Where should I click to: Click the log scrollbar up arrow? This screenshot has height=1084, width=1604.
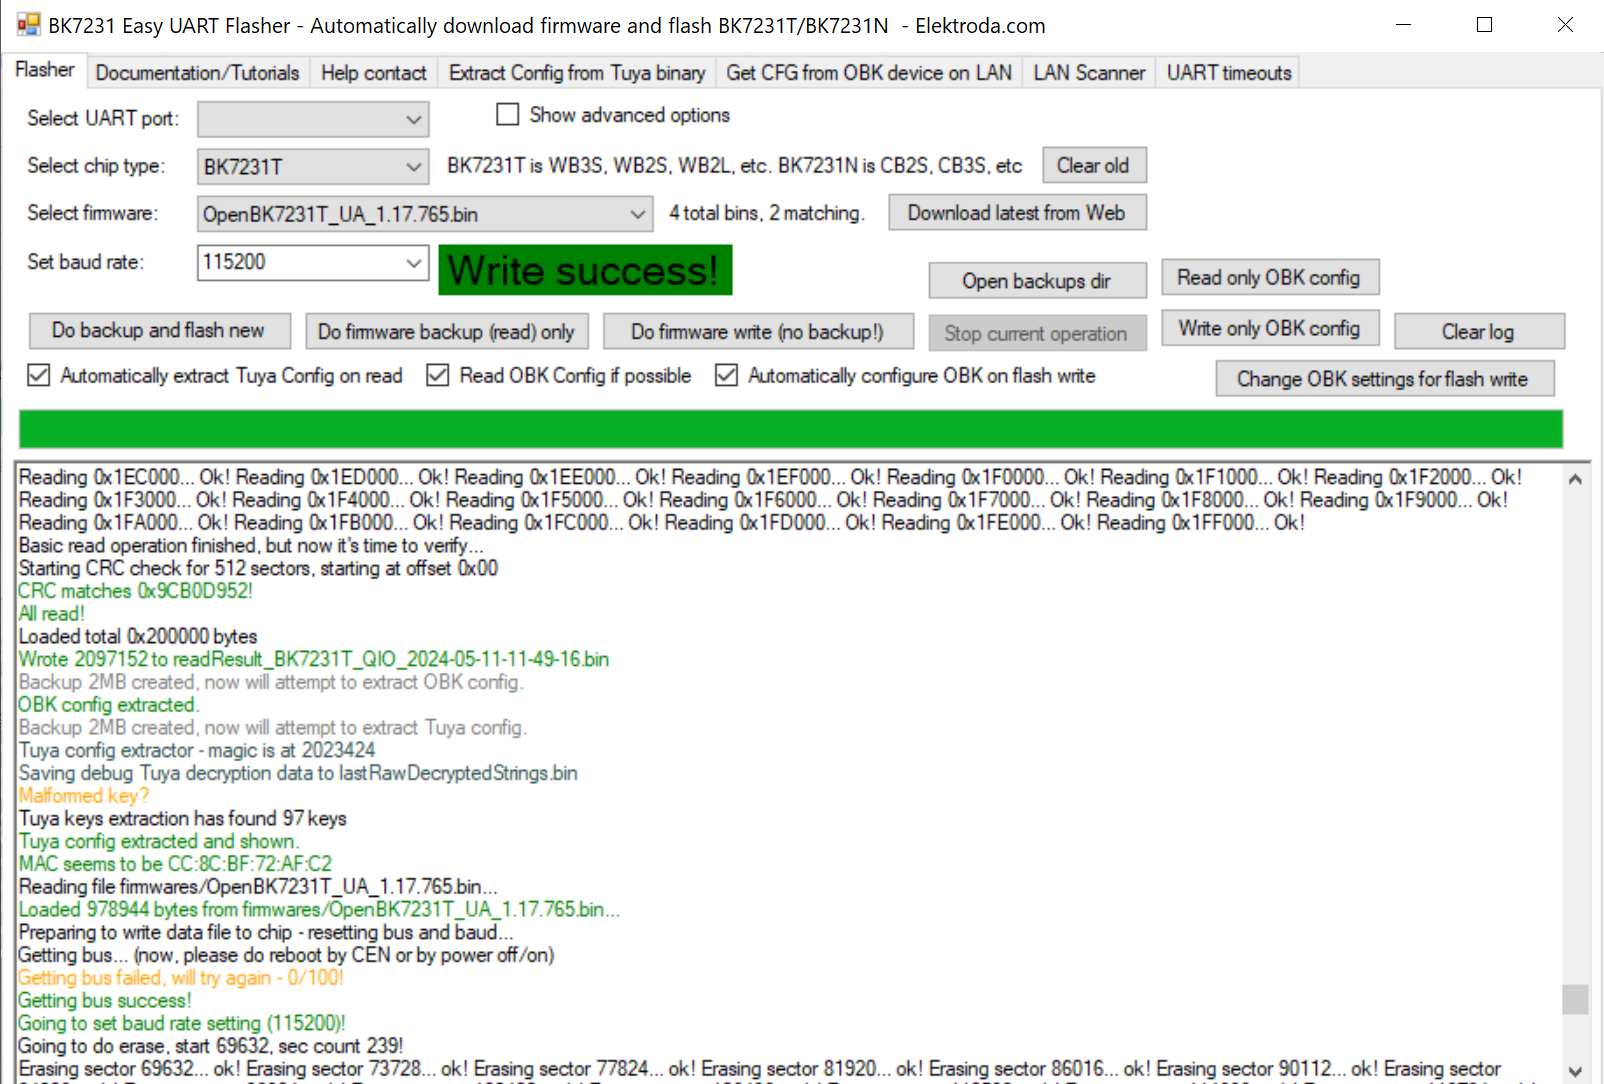[1575, 479]
